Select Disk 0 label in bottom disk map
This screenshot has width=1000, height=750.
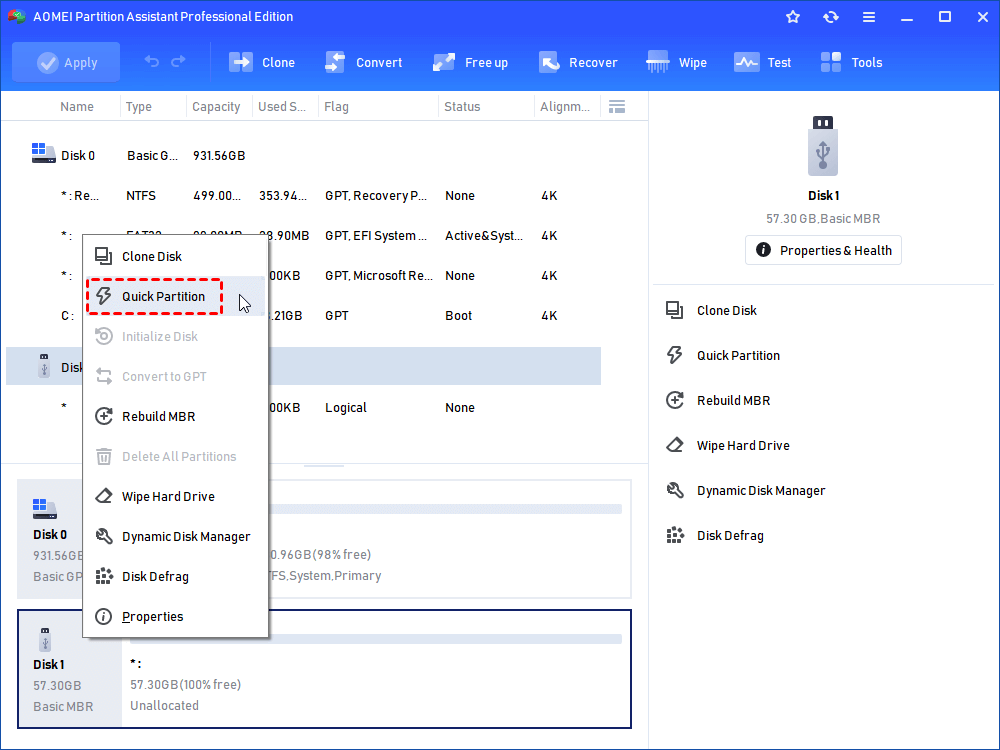[50, 534]
